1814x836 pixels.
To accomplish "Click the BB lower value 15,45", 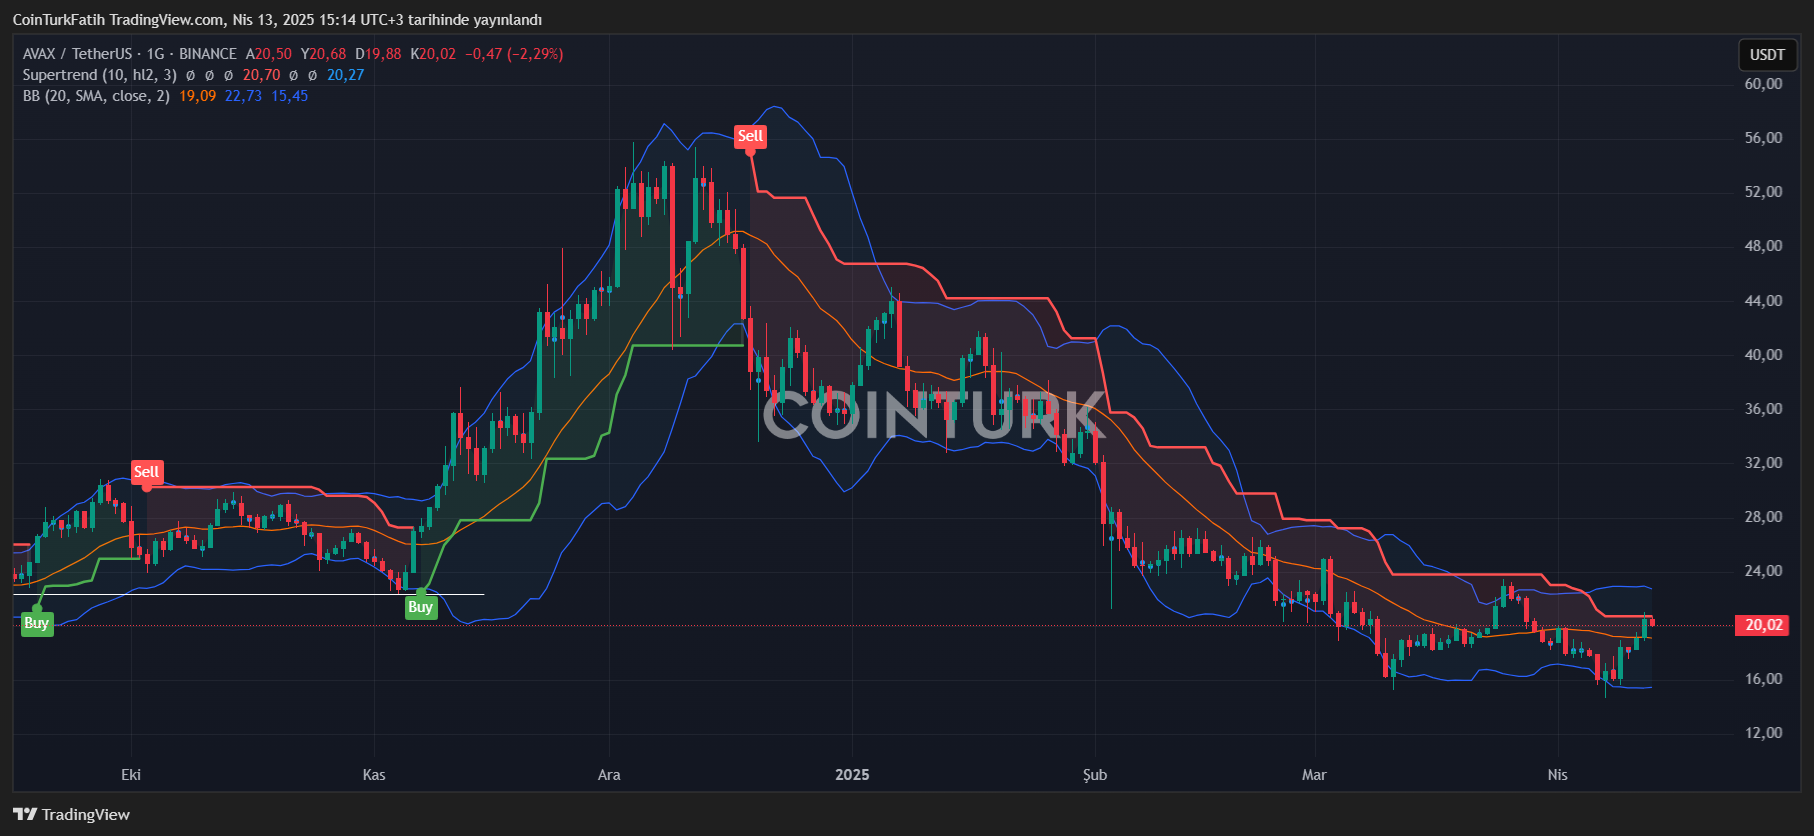I will (290, 96).
